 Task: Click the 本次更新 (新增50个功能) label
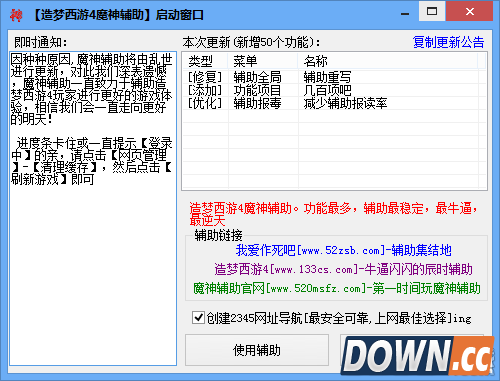click(x=251, y=42)
